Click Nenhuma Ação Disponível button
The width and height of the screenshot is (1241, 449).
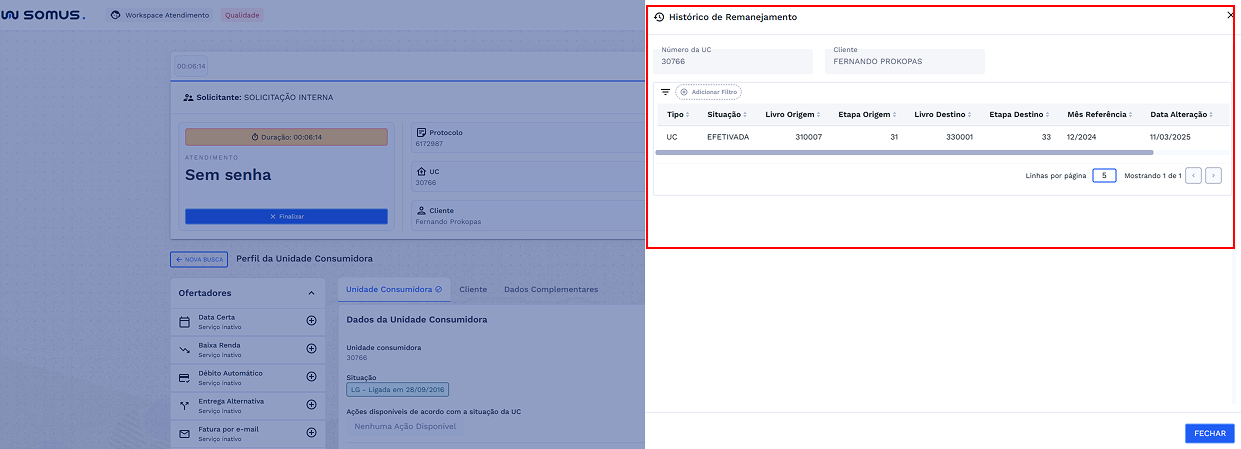(x=405, y=426)
